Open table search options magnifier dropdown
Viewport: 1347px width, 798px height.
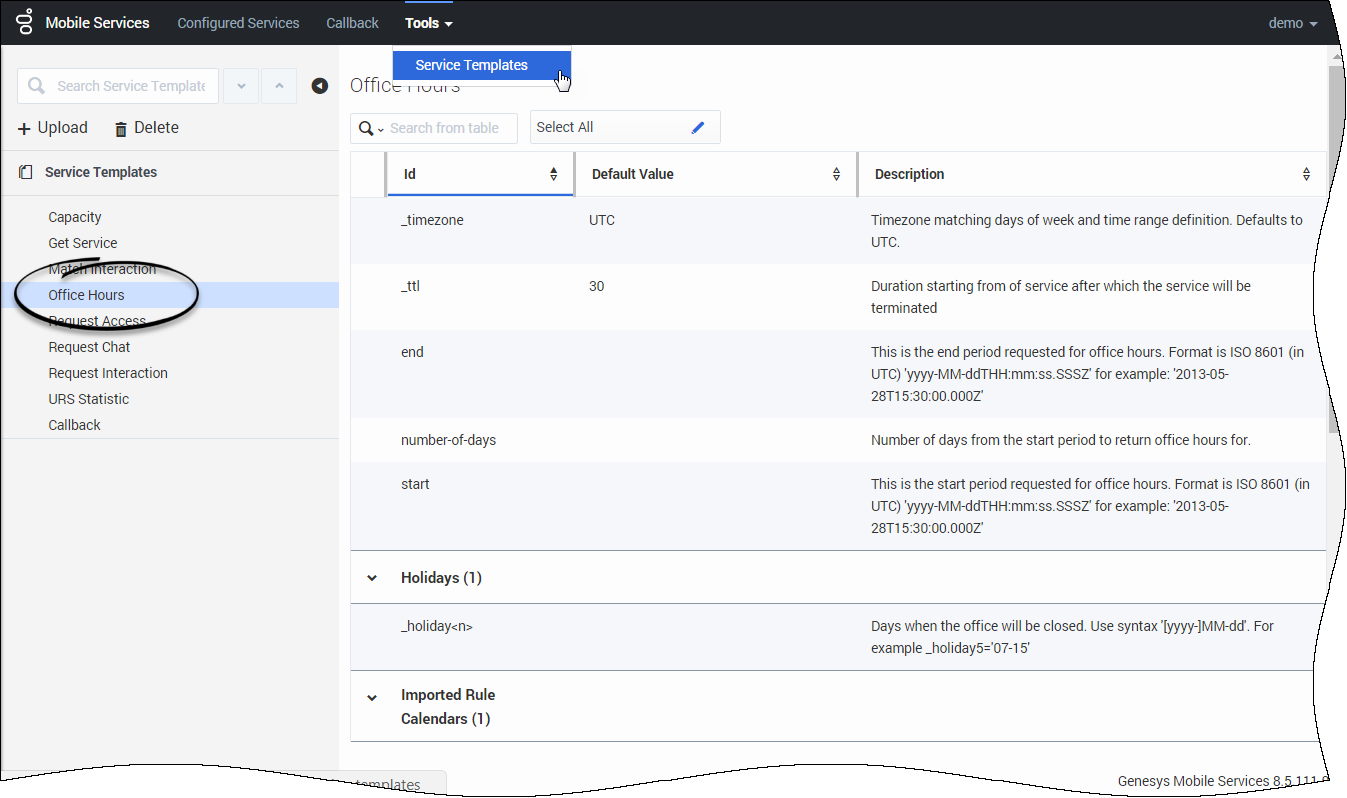pyautogui.click(x=370, y=128)
